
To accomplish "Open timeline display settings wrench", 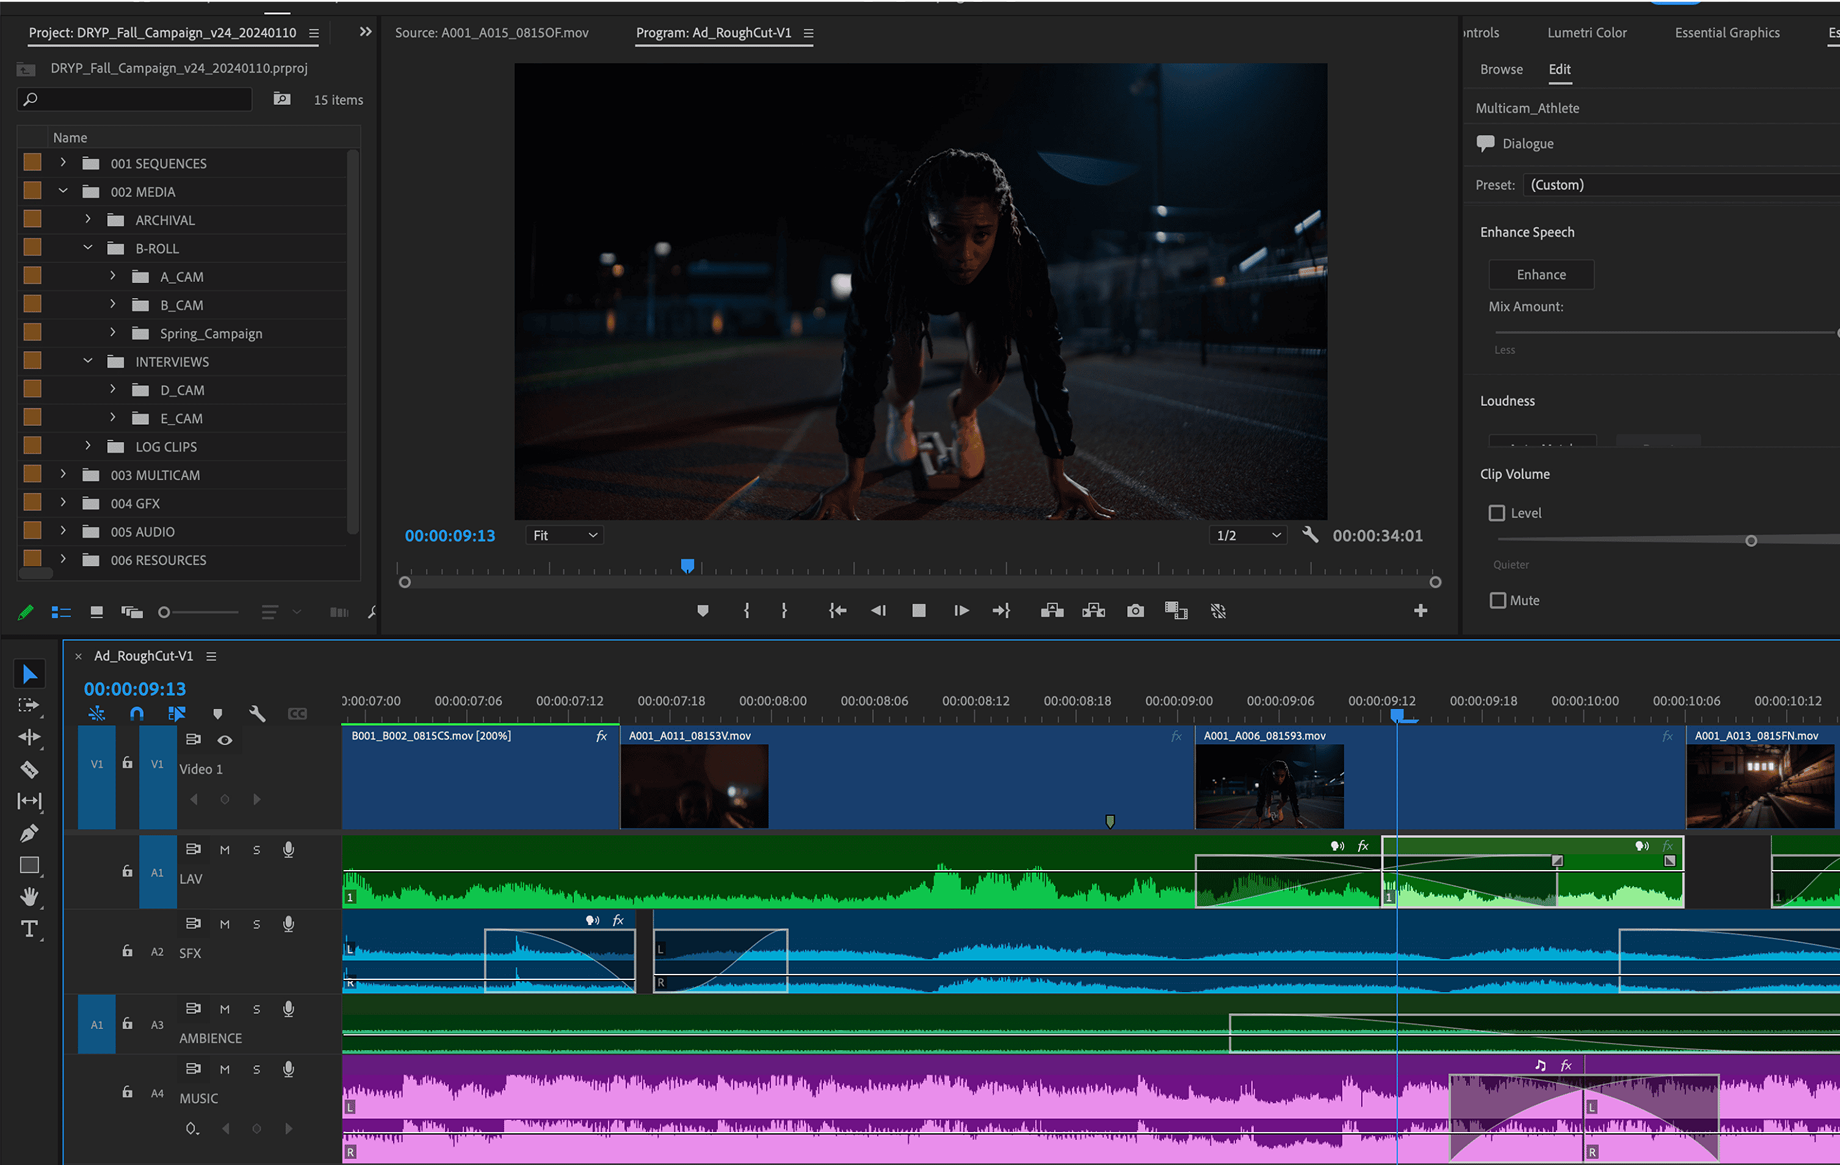I will click(257, 714).
